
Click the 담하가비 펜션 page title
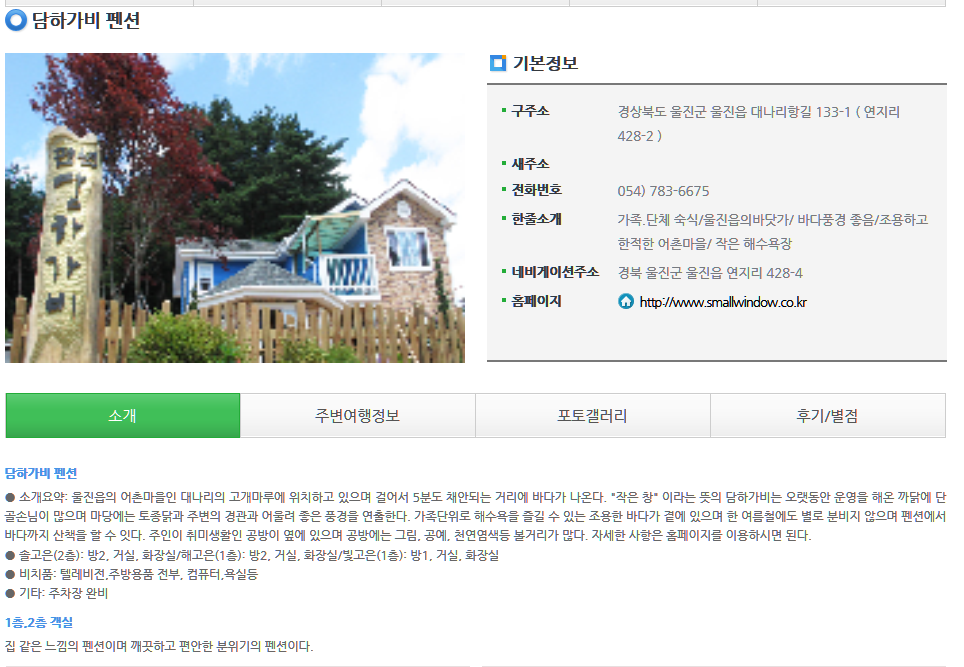click(86, 20)
